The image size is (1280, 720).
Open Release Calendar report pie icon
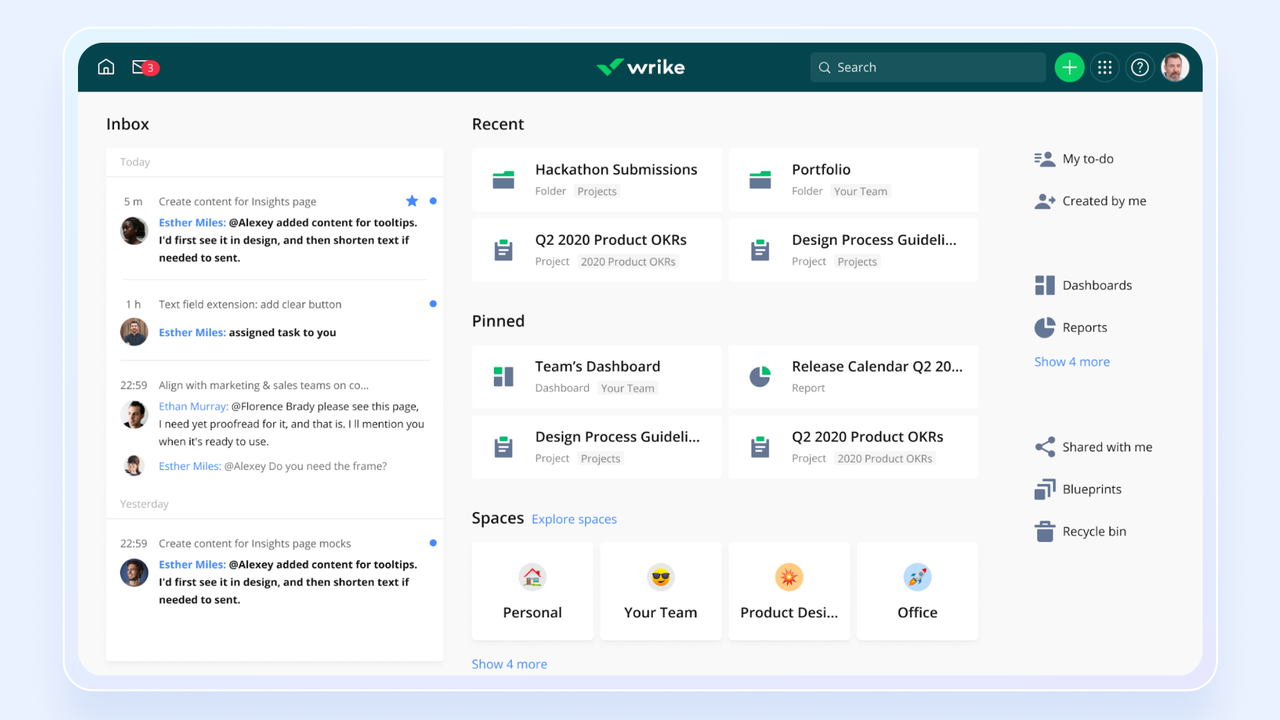click(x=760, y=377)
